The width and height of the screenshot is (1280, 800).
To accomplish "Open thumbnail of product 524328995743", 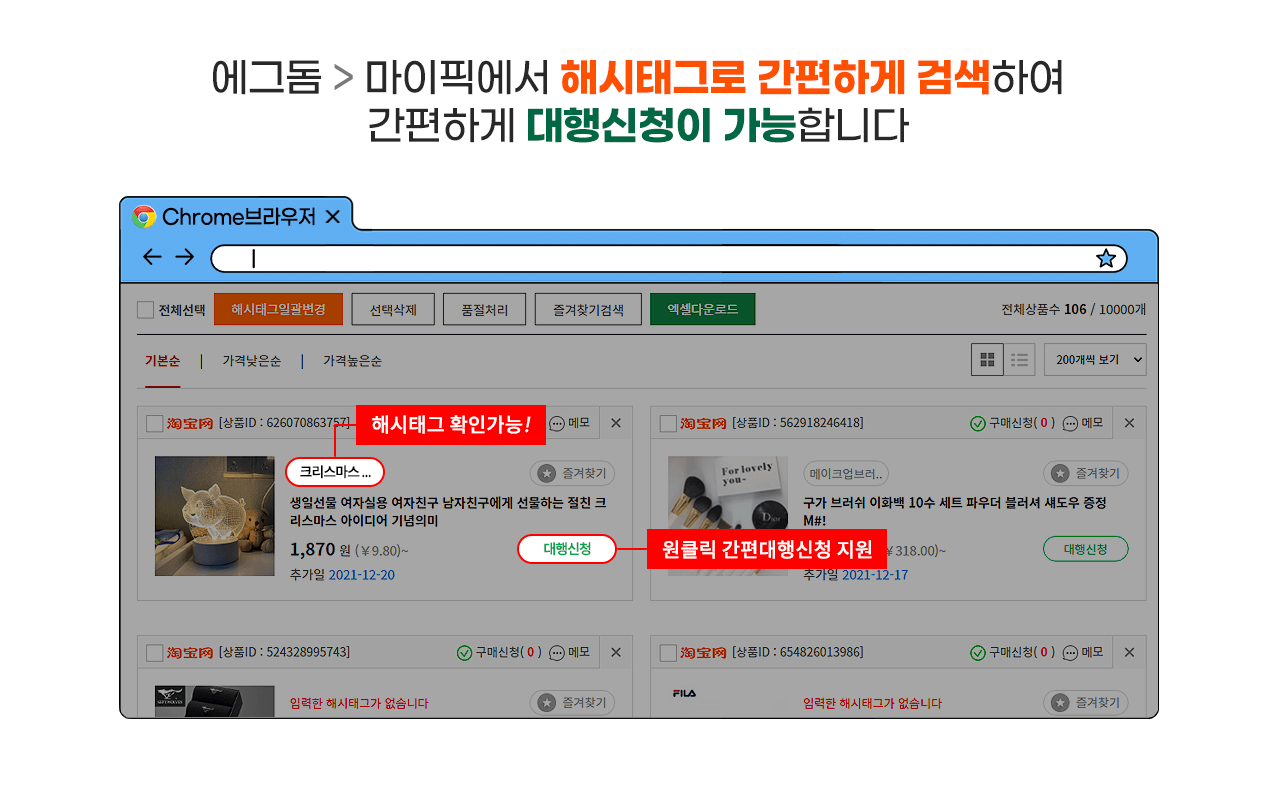I will coord(214,701).
